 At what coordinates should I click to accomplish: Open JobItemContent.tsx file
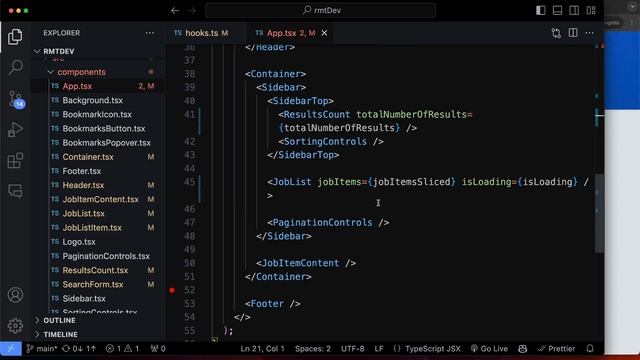coord(98,200)
